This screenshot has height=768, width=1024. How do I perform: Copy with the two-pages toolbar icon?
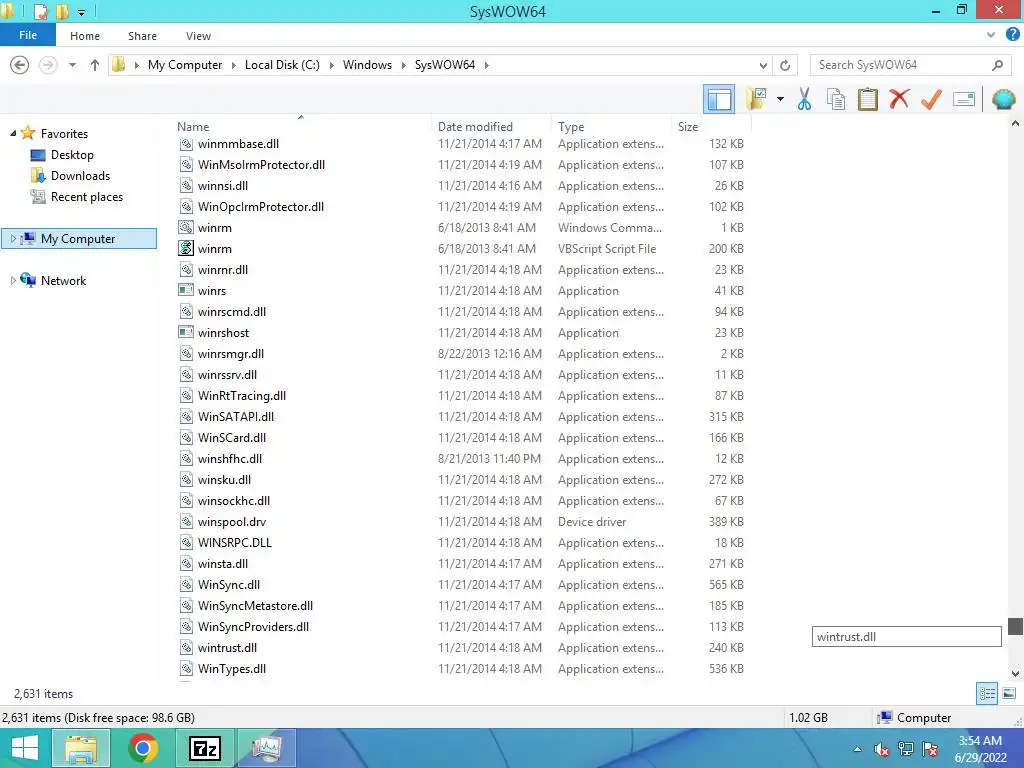point(835,99)
